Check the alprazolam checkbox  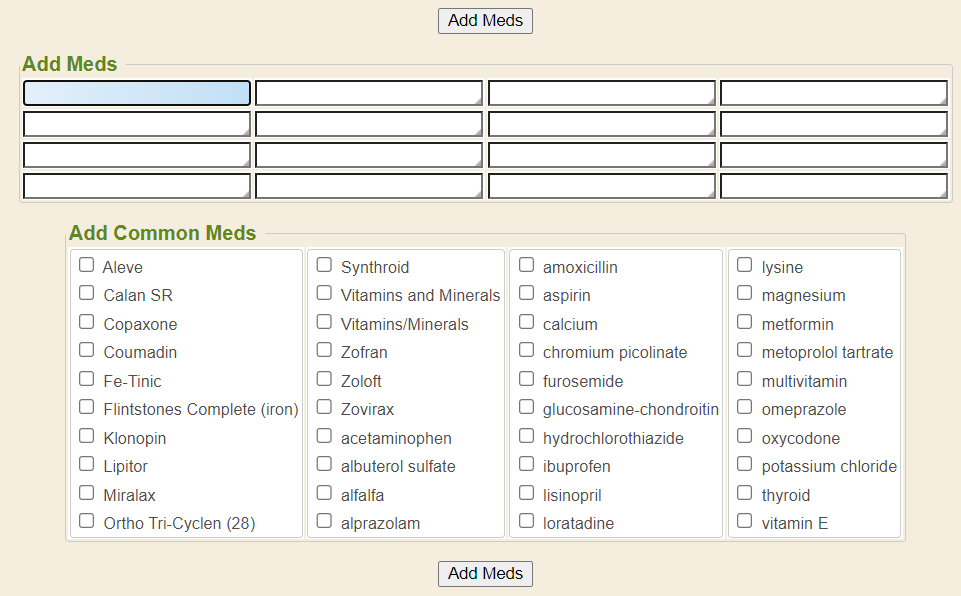[324, 521]
